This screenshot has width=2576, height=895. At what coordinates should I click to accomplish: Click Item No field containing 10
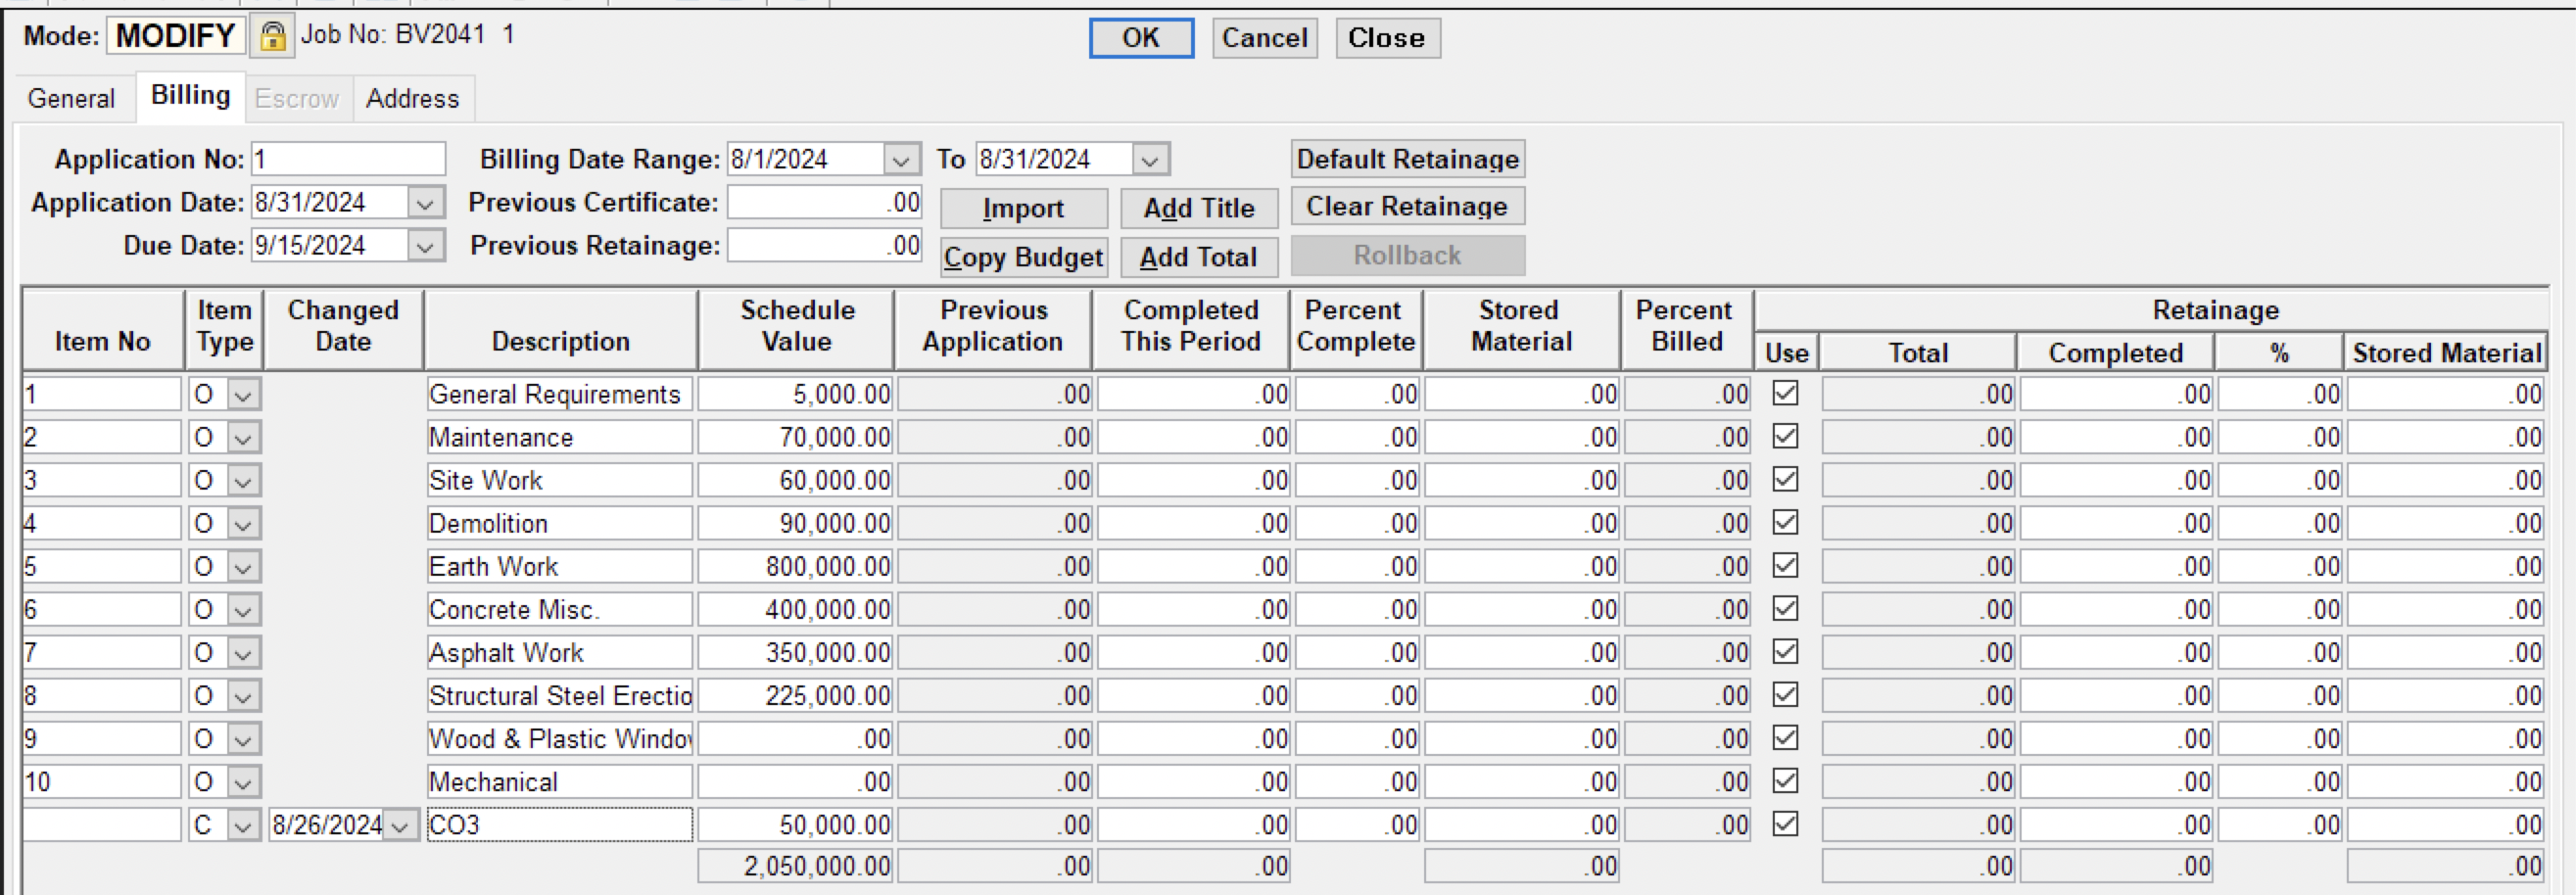click(x=102, y=782)
